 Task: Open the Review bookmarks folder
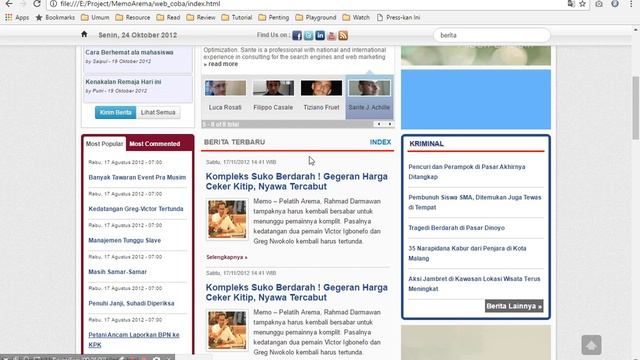pyautogui.click(x=200, y=18)
